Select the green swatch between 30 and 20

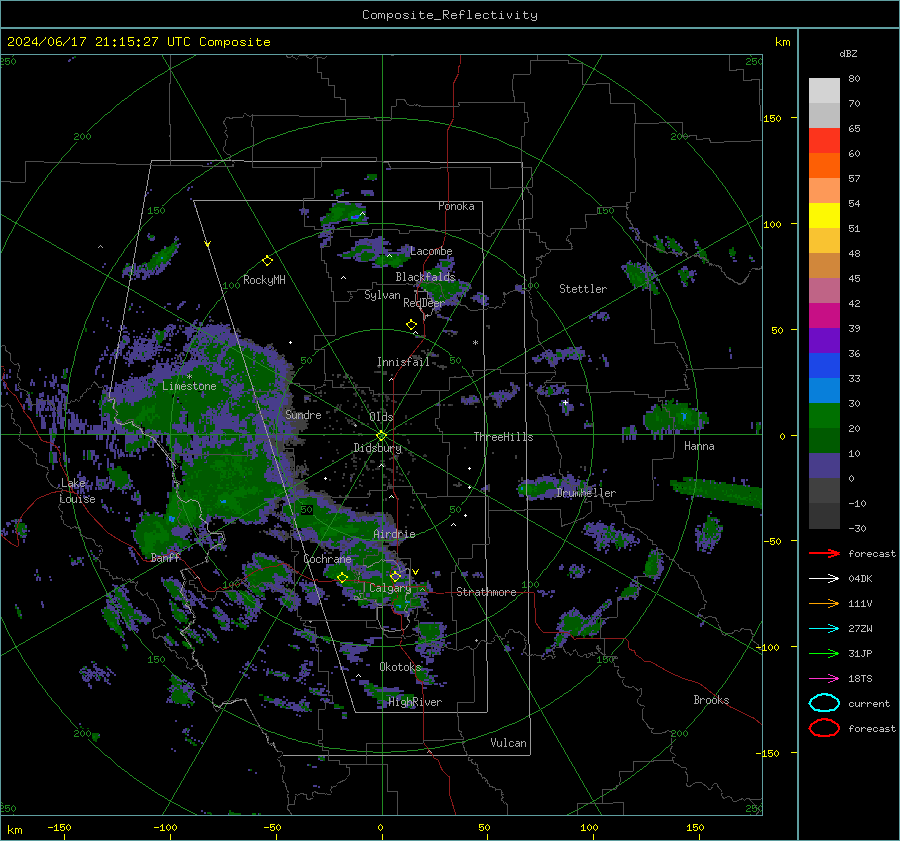coord(824,416)
